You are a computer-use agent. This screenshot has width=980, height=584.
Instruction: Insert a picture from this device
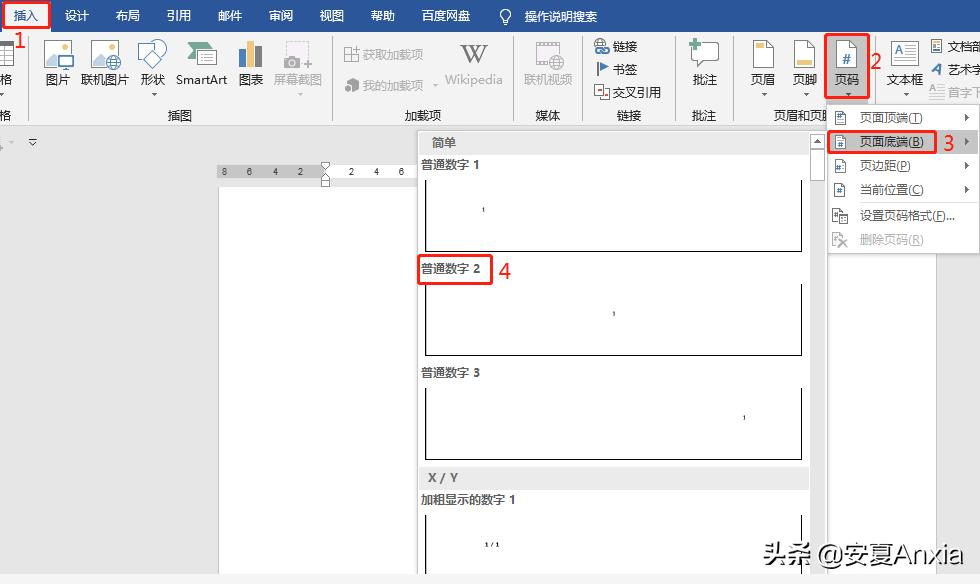(57, 62)
